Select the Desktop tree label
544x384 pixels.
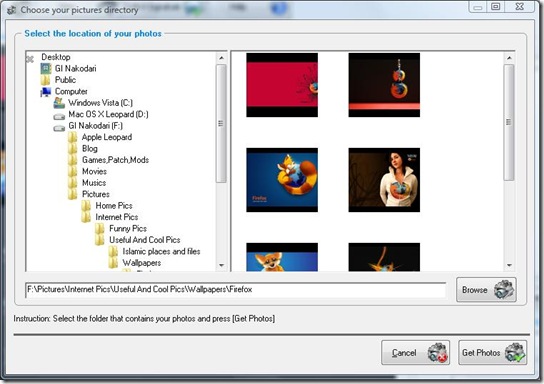(56, 57)
